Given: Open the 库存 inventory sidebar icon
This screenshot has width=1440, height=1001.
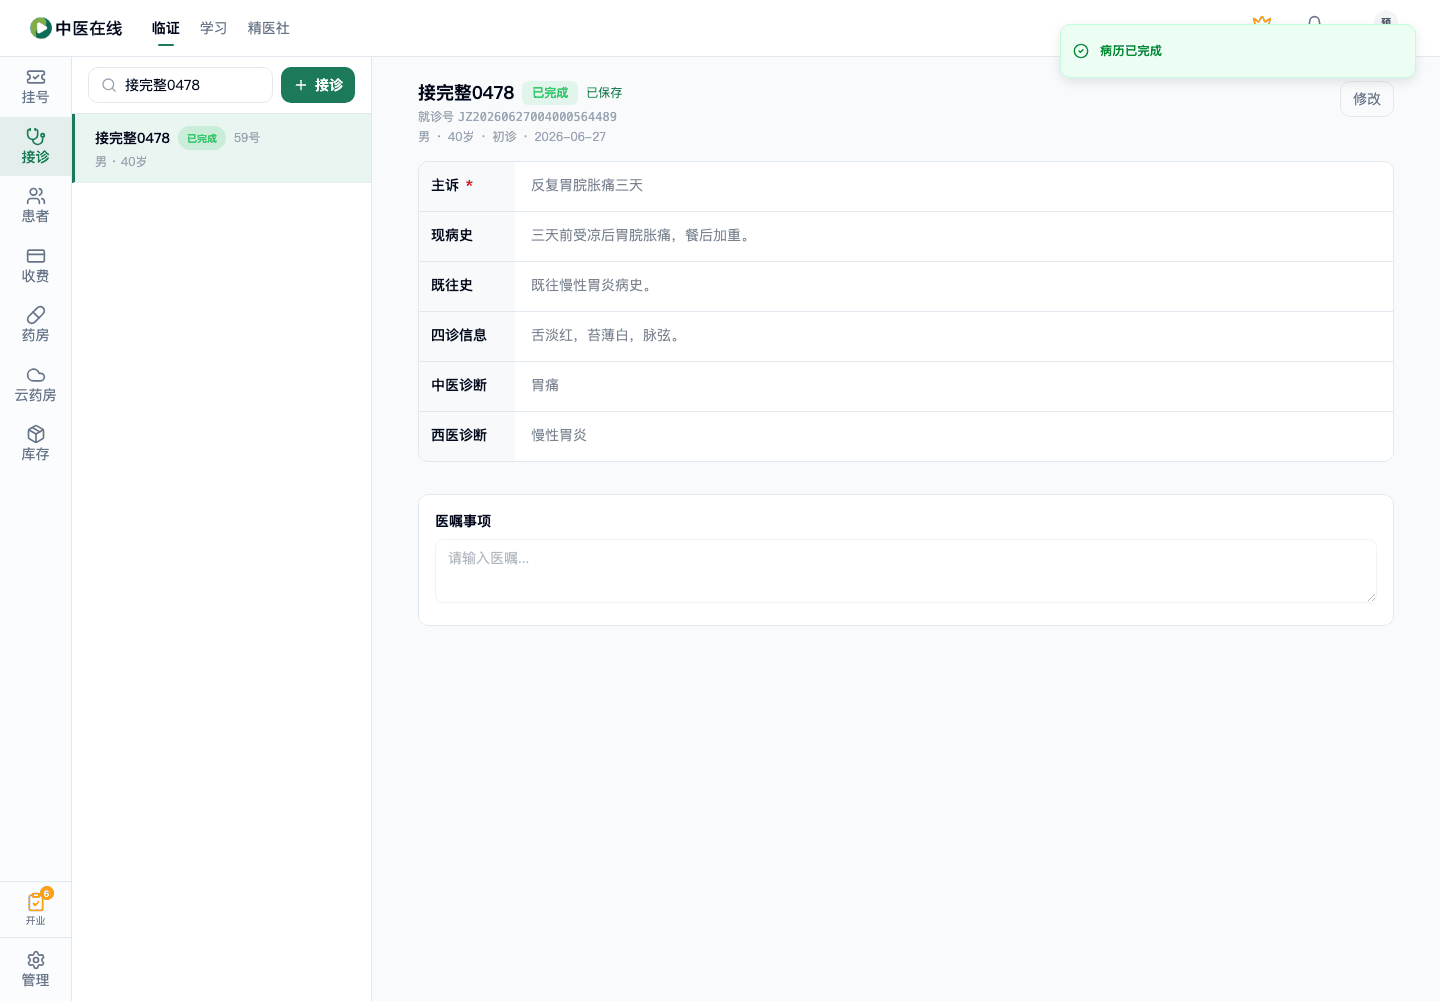Looking at the screenshot, I should point(35,444).
